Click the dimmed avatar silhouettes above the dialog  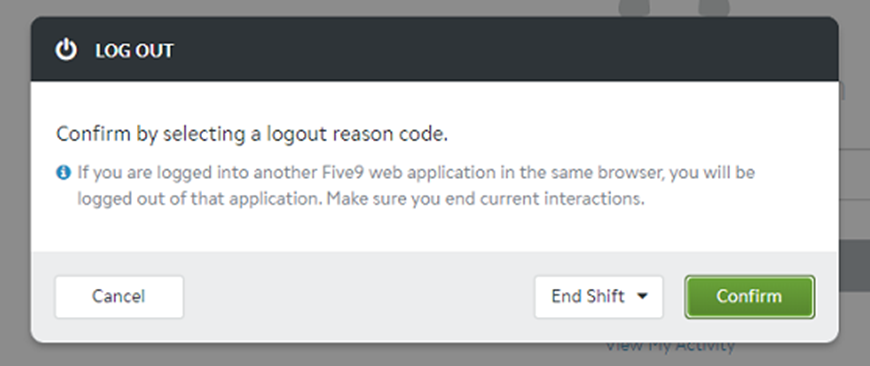click(674, 7)
